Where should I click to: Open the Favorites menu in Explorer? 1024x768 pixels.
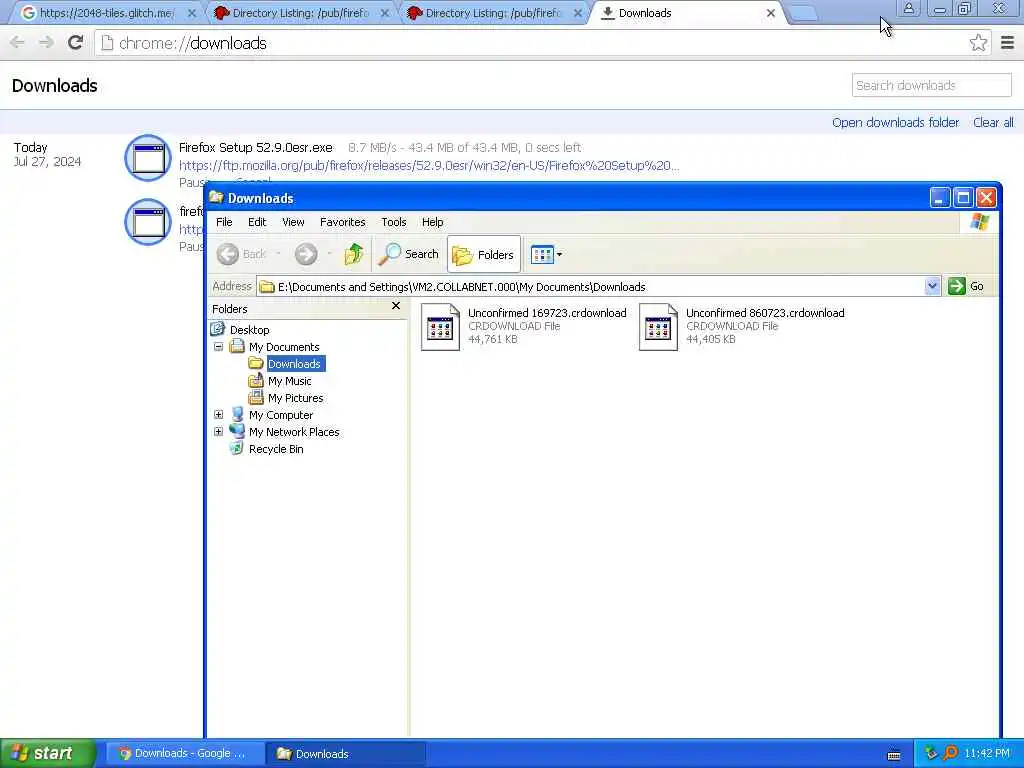coord(342,222)
